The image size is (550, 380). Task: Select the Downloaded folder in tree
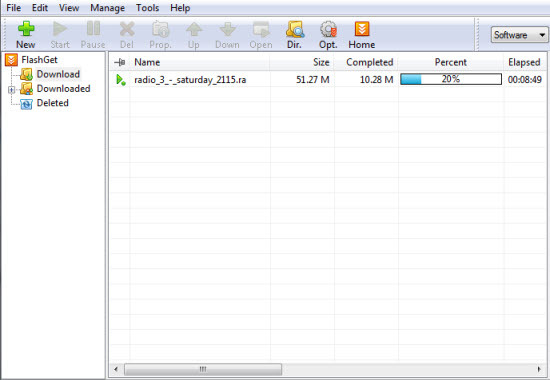click(63, 88)
